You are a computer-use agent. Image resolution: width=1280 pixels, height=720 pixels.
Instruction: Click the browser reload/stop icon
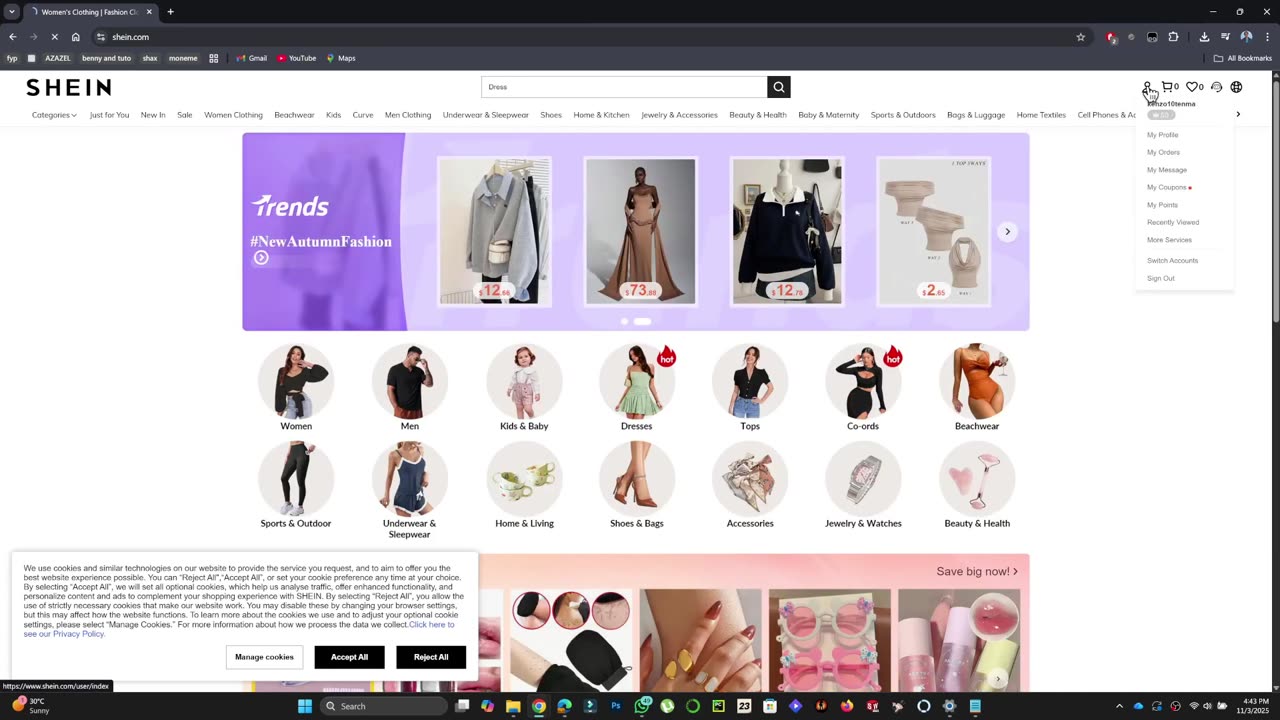(x=54, y=37)
